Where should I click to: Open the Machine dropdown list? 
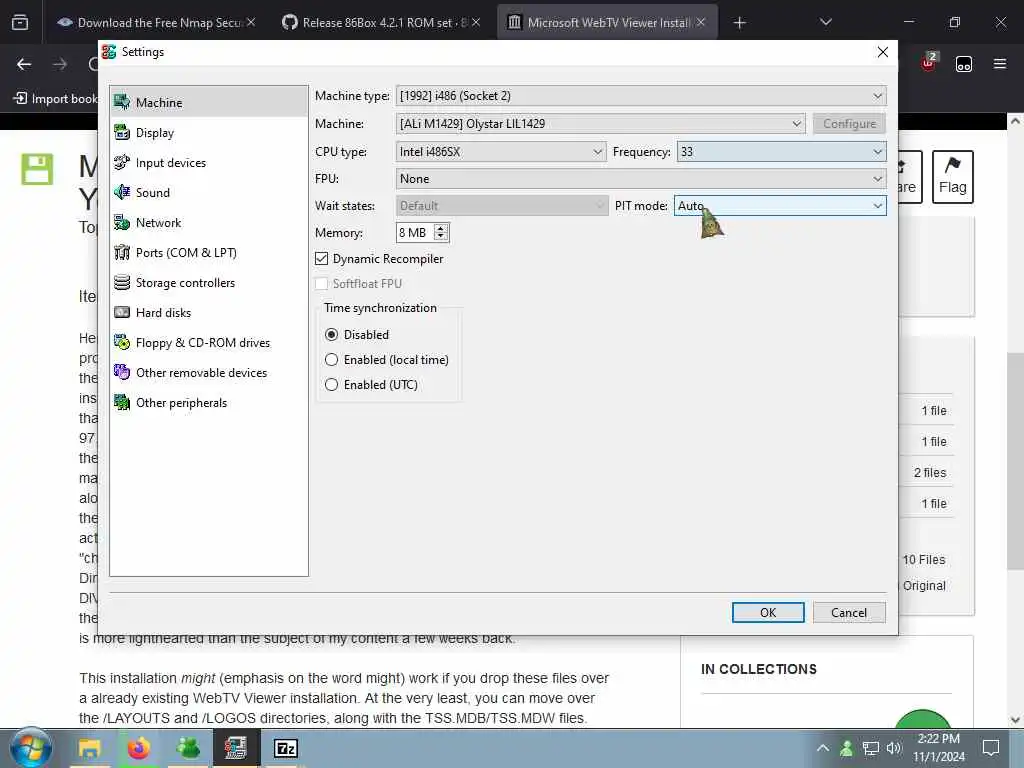pyautogui.click(x=600, y=123)
